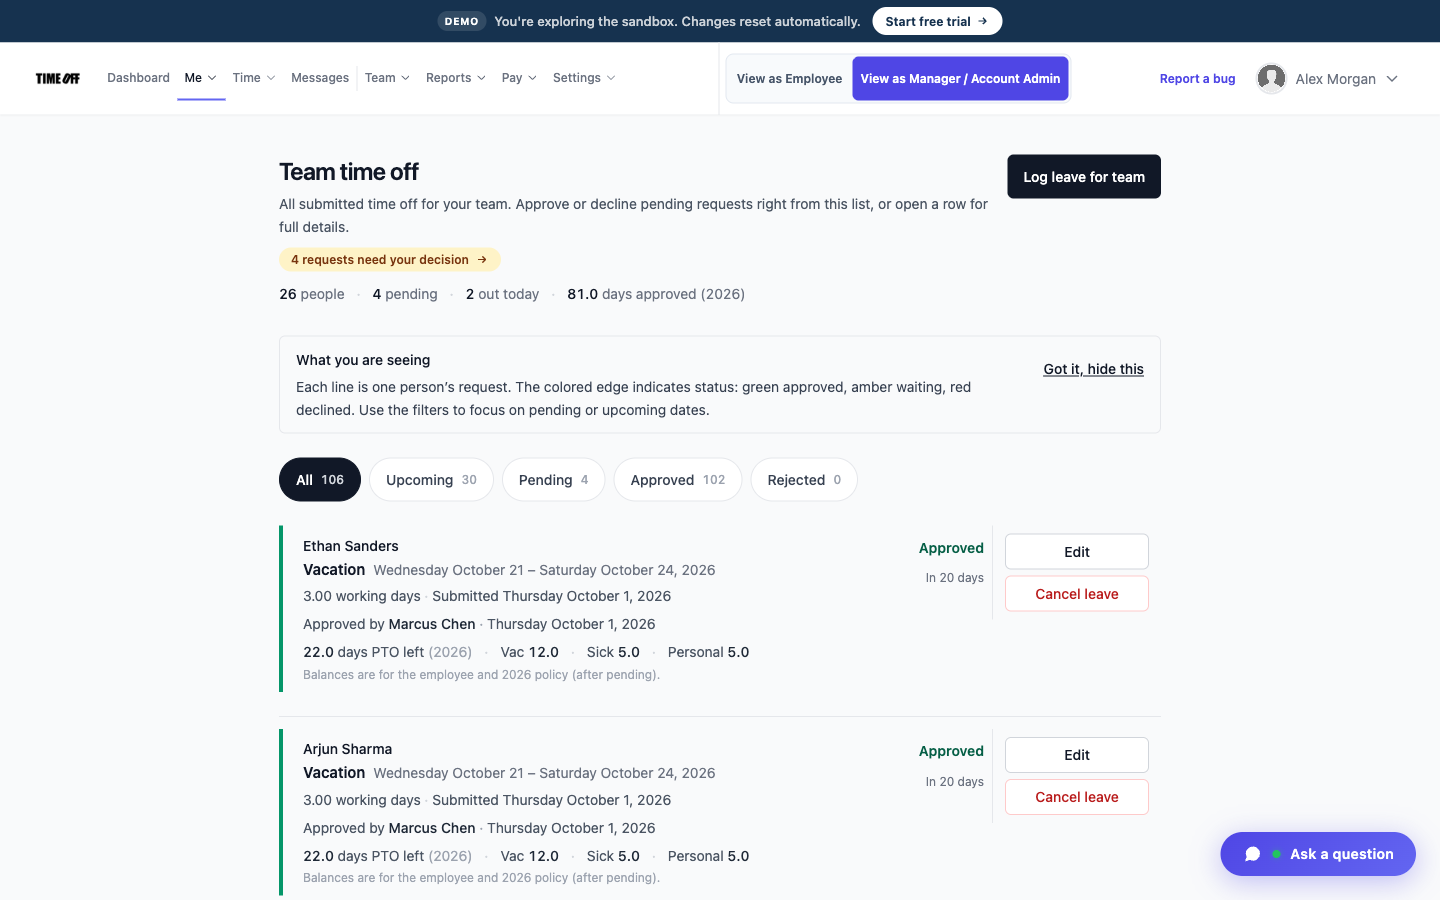Open Messages page
The image size is (1440, 900).
320,78
